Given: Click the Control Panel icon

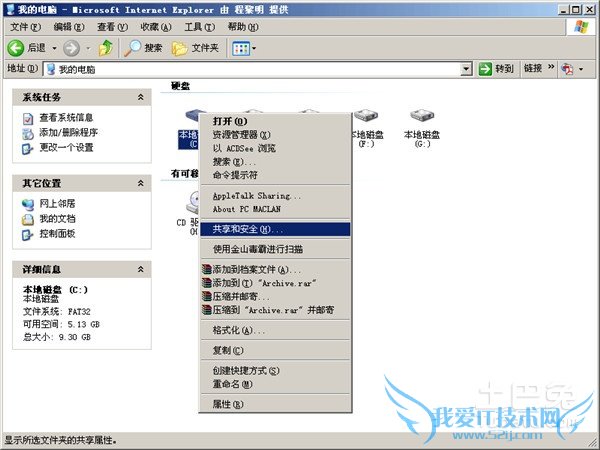Looking at the screenshot, I should (28, 235).
